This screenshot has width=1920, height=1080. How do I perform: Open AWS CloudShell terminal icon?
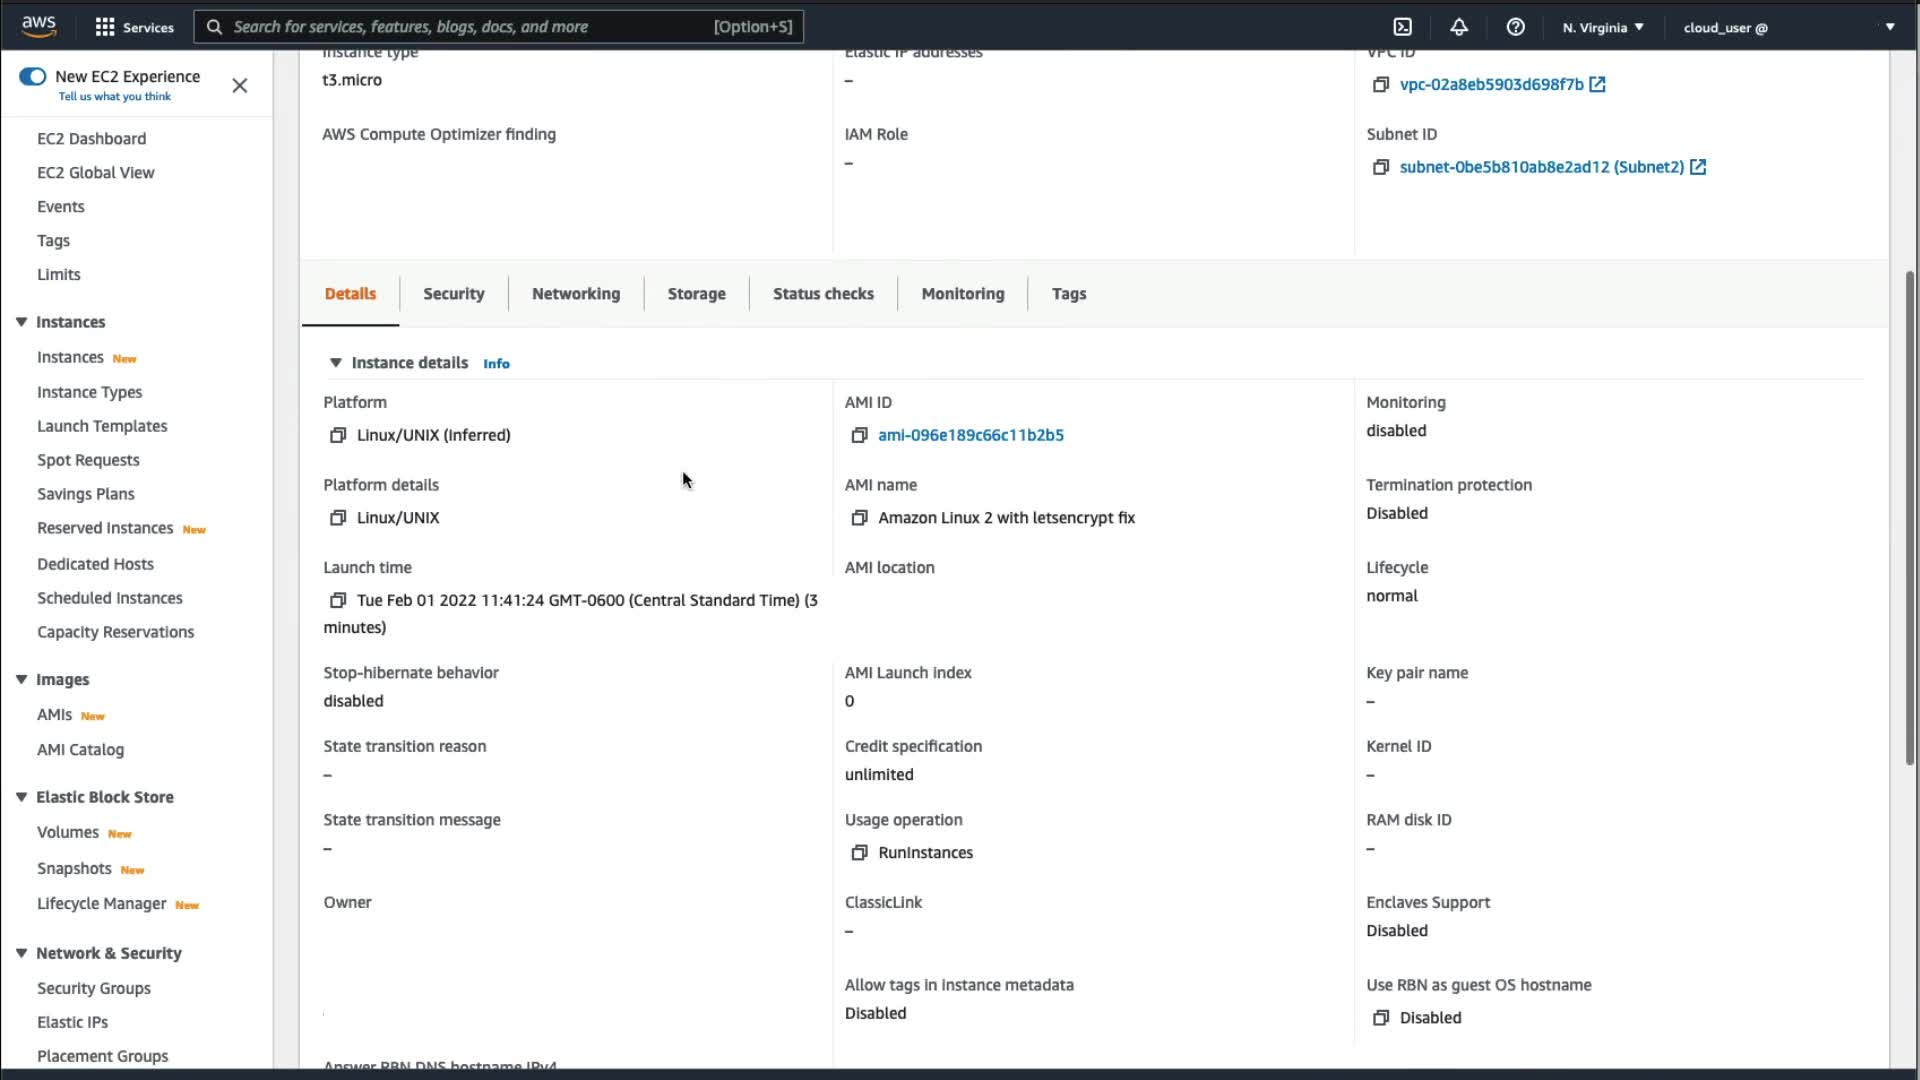1403,27
